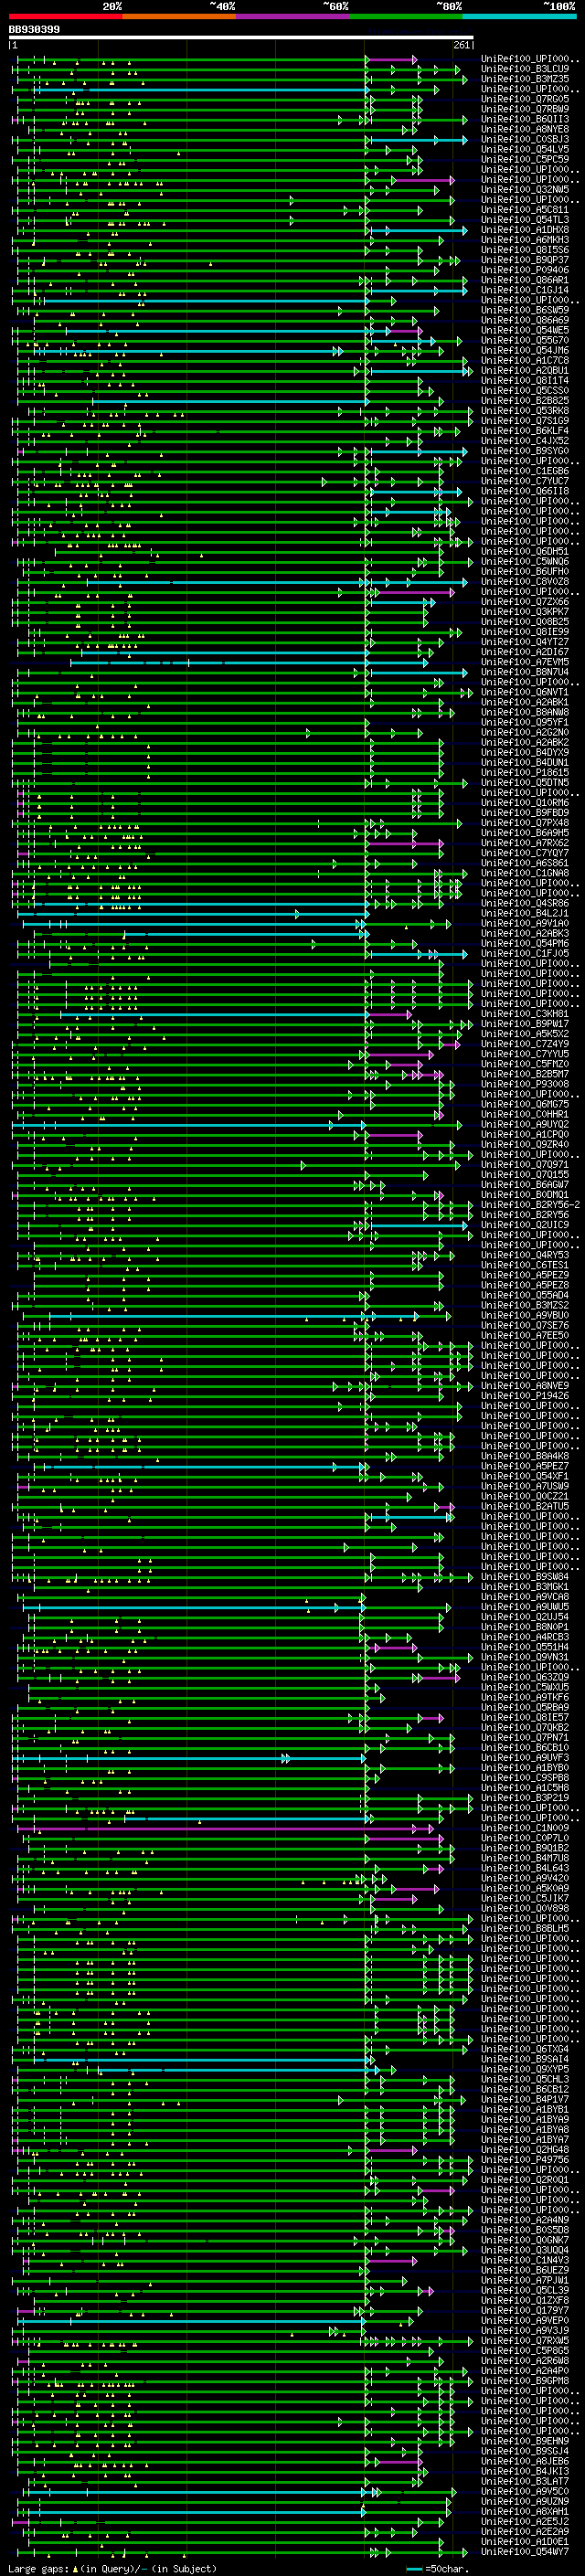Select hit name UniRef100_B2ATU5
The image size is (585, 2576).
click(524, 1505)
